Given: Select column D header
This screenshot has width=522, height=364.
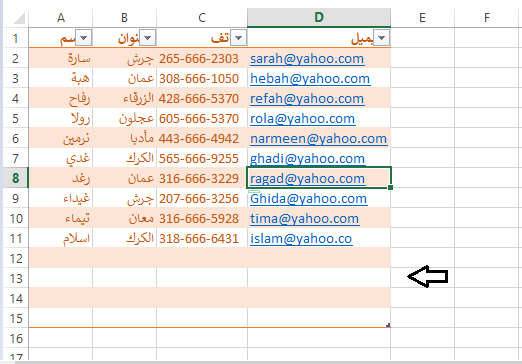Looking at the screenshot, I should click(319, 18).
